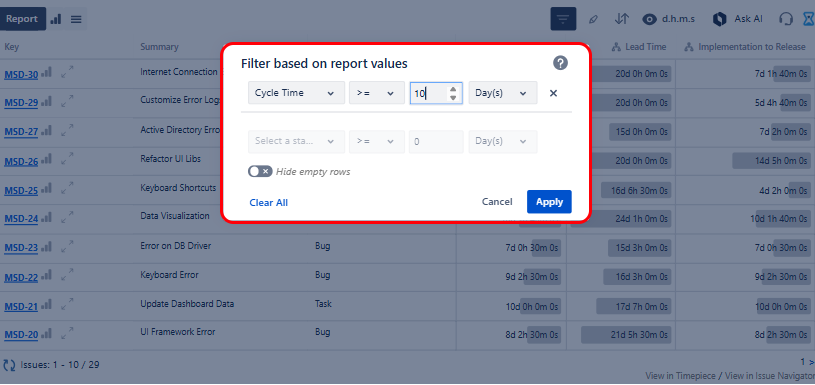Open issue MSD-20 link
815x385 pixels.
click(21, 335)
